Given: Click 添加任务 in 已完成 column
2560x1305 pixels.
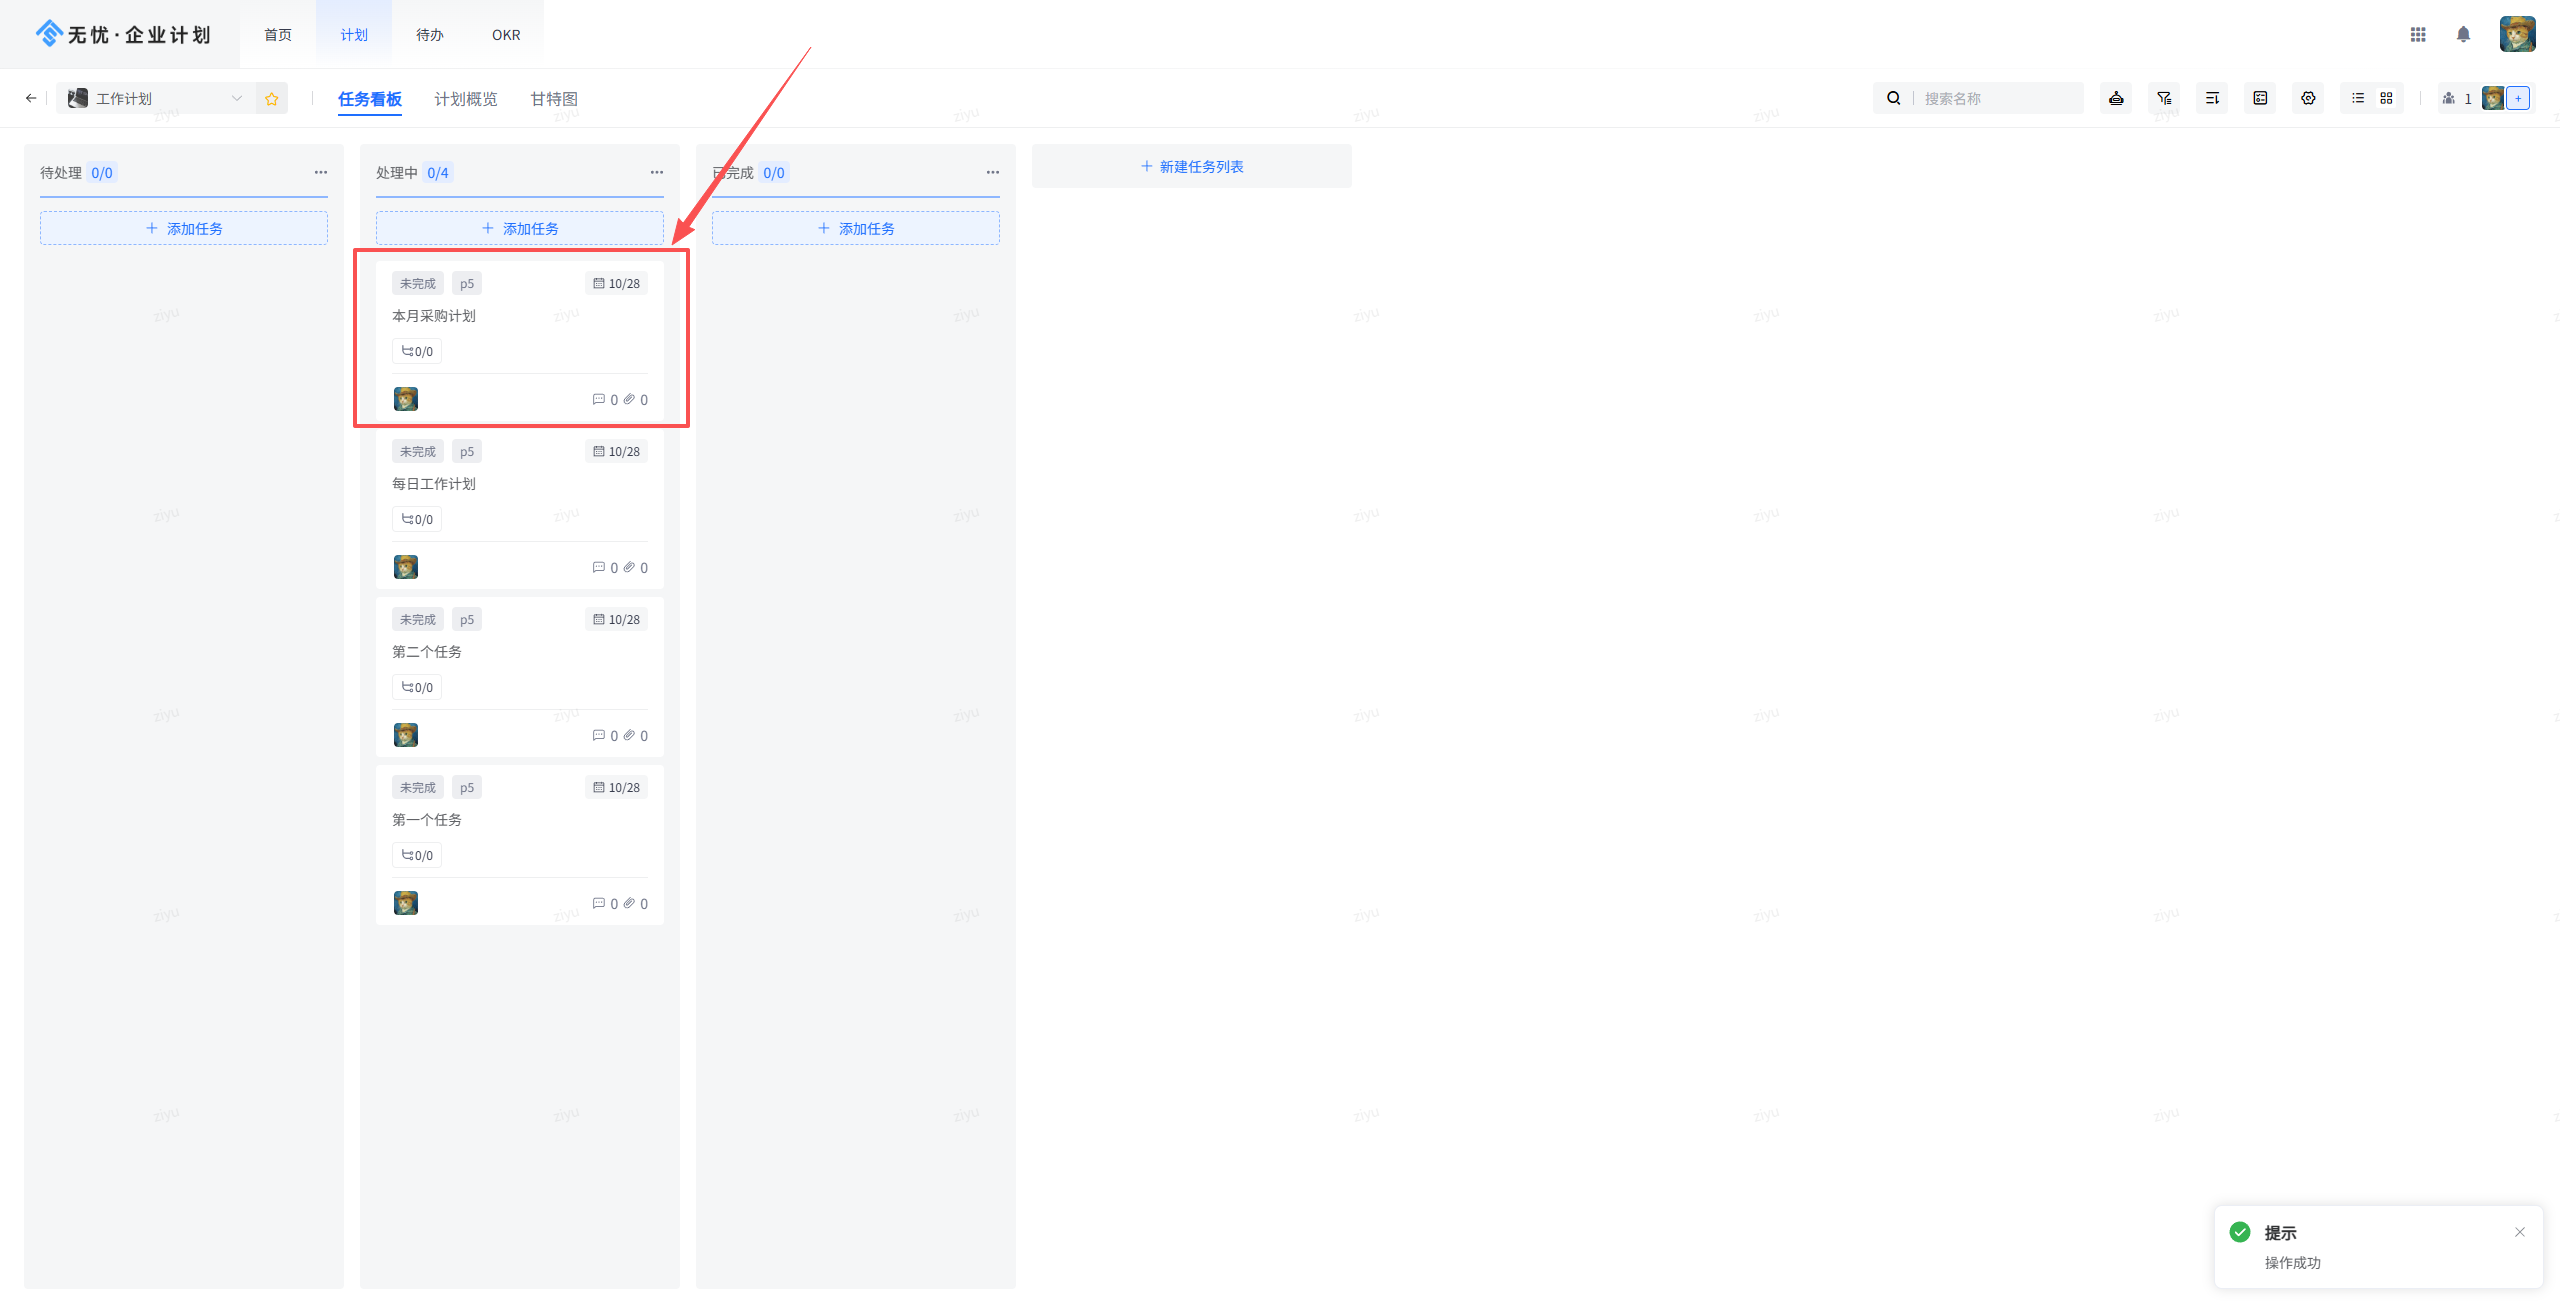Looking at the screenshot, I should pos(855,228).
